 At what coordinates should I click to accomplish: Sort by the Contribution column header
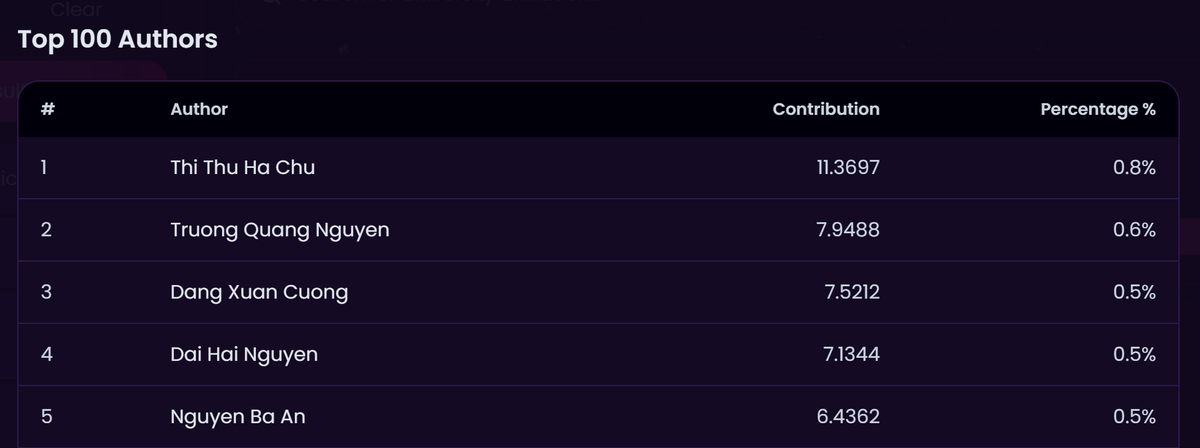click(826, 109)
